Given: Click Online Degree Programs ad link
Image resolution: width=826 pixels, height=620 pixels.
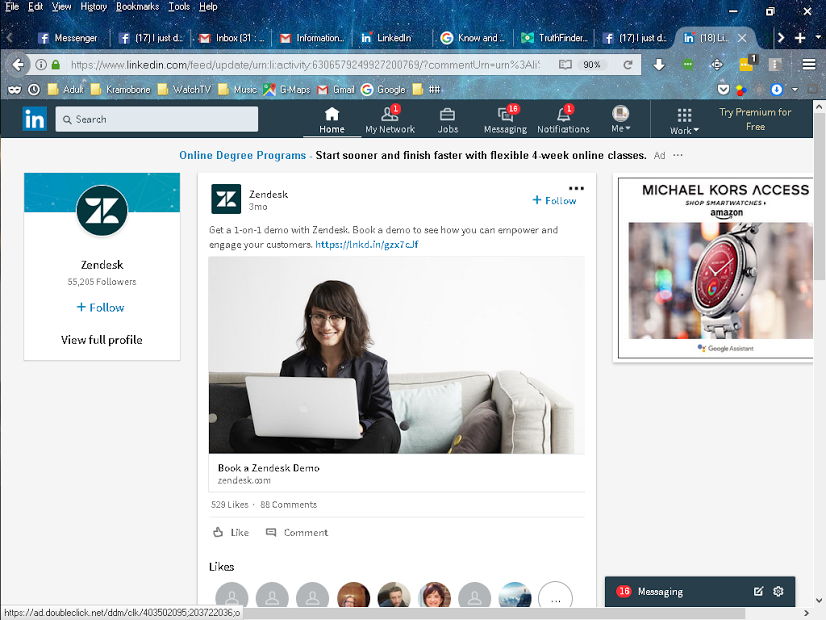Looking at the screenshot, I should tap(242, 155).
